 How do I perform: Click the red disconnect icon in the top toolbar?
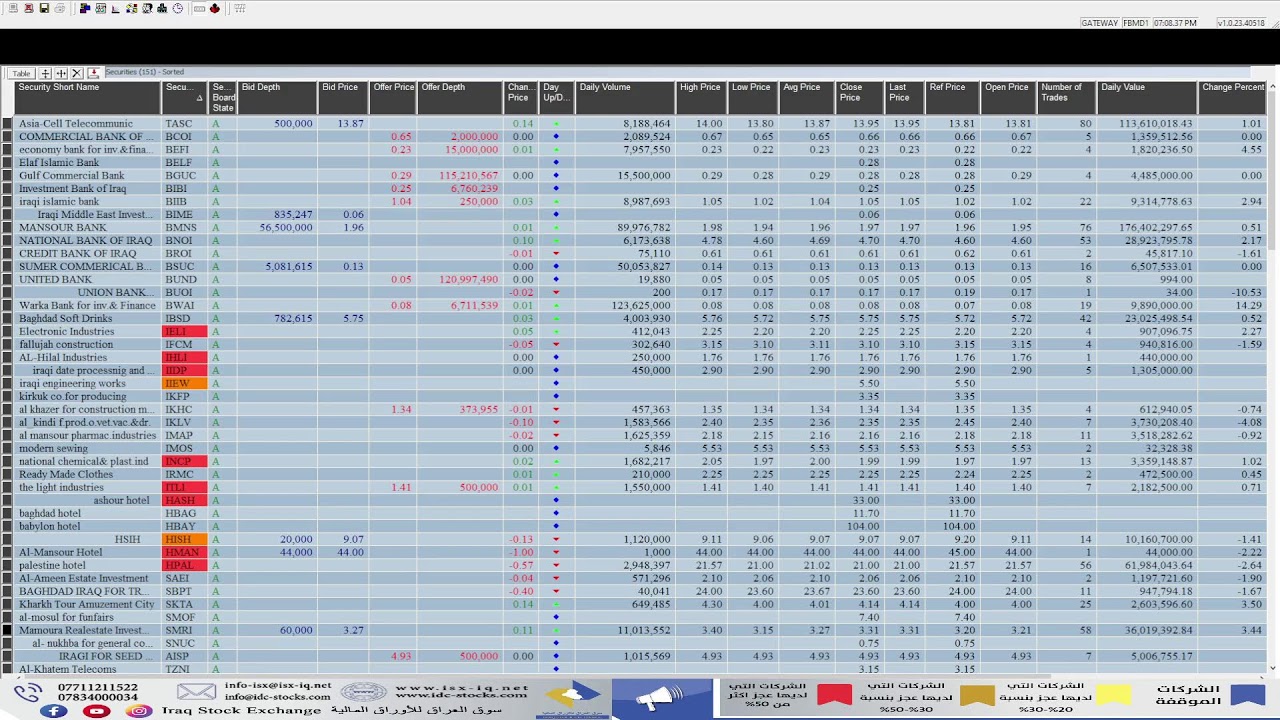coord(29,8)
